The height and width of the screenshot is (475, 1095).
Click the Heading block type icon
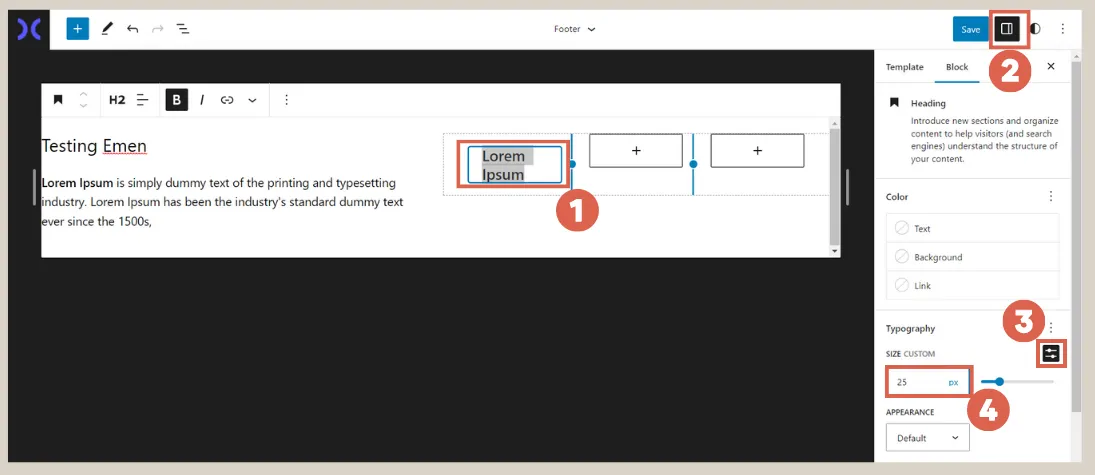pos(59,100)
